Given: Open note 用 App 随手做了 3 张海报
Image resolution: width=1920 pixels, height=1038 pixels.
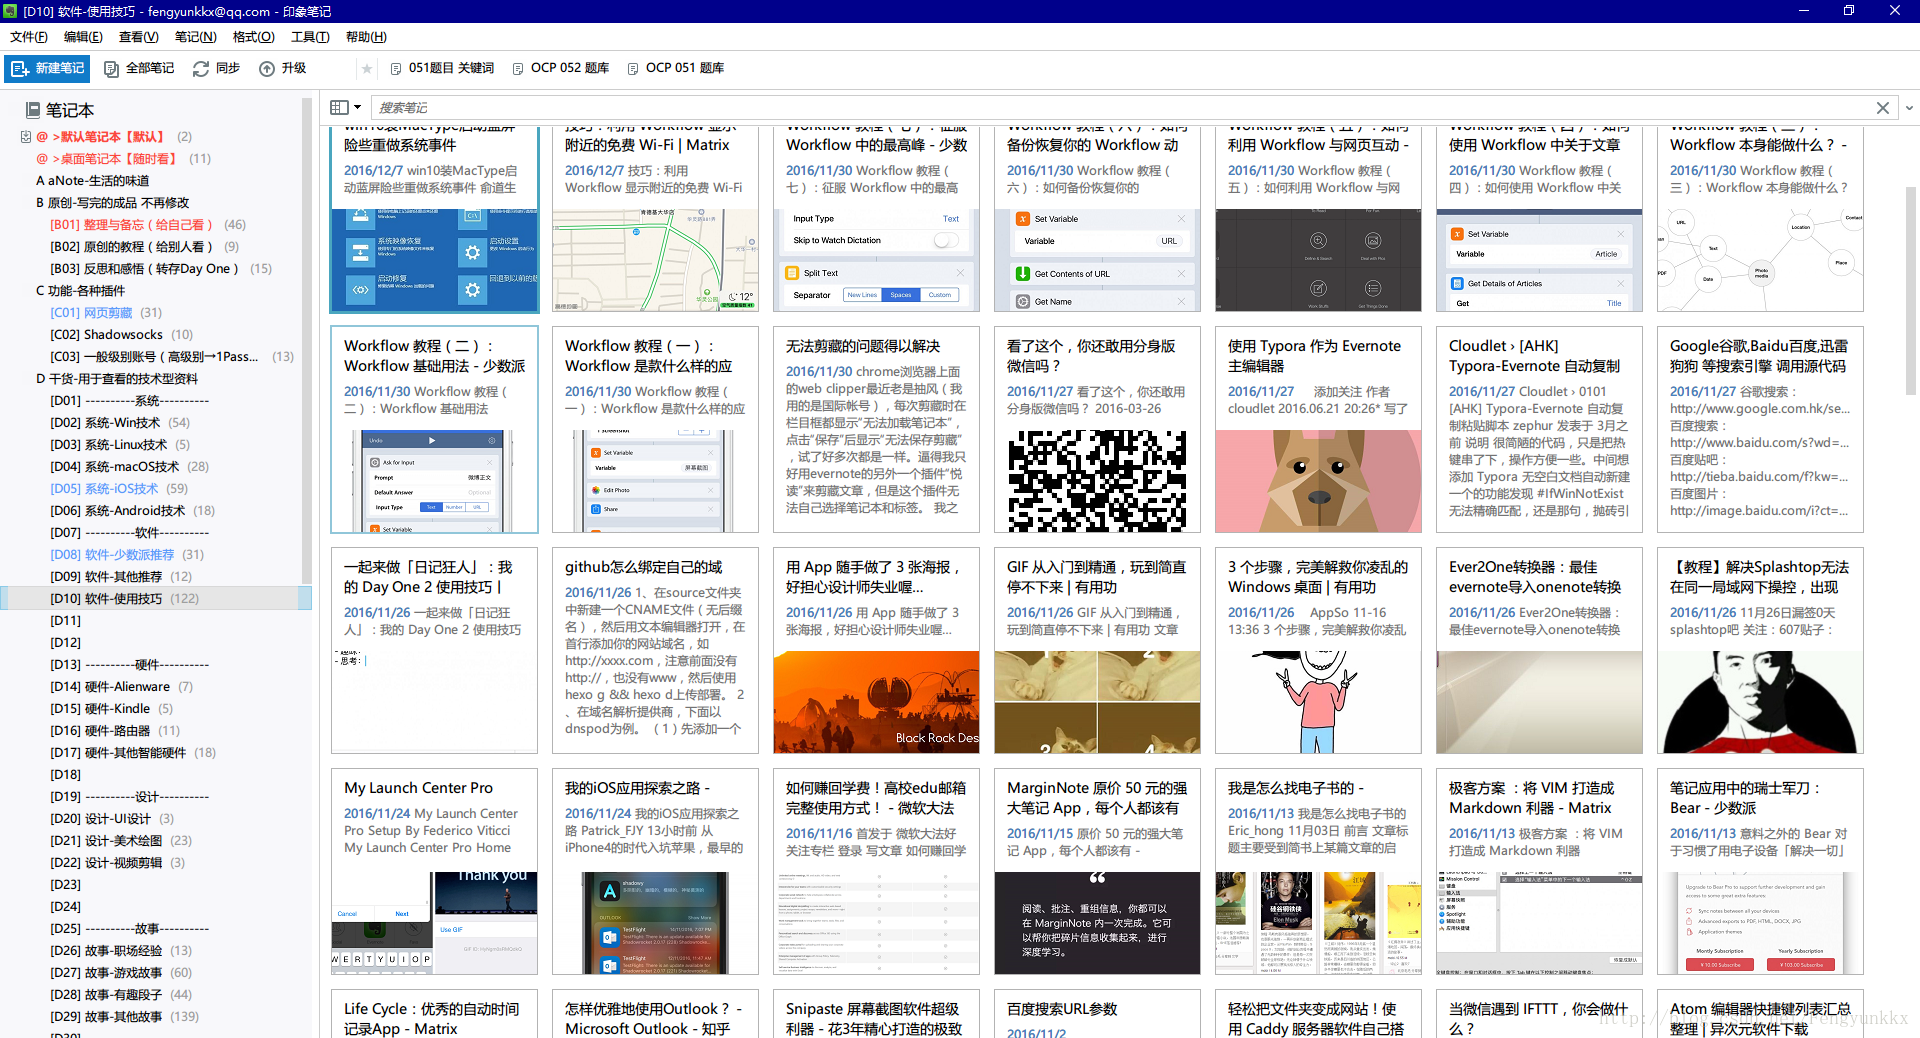Looking at the screenshot, I should (x=876, y=650).
